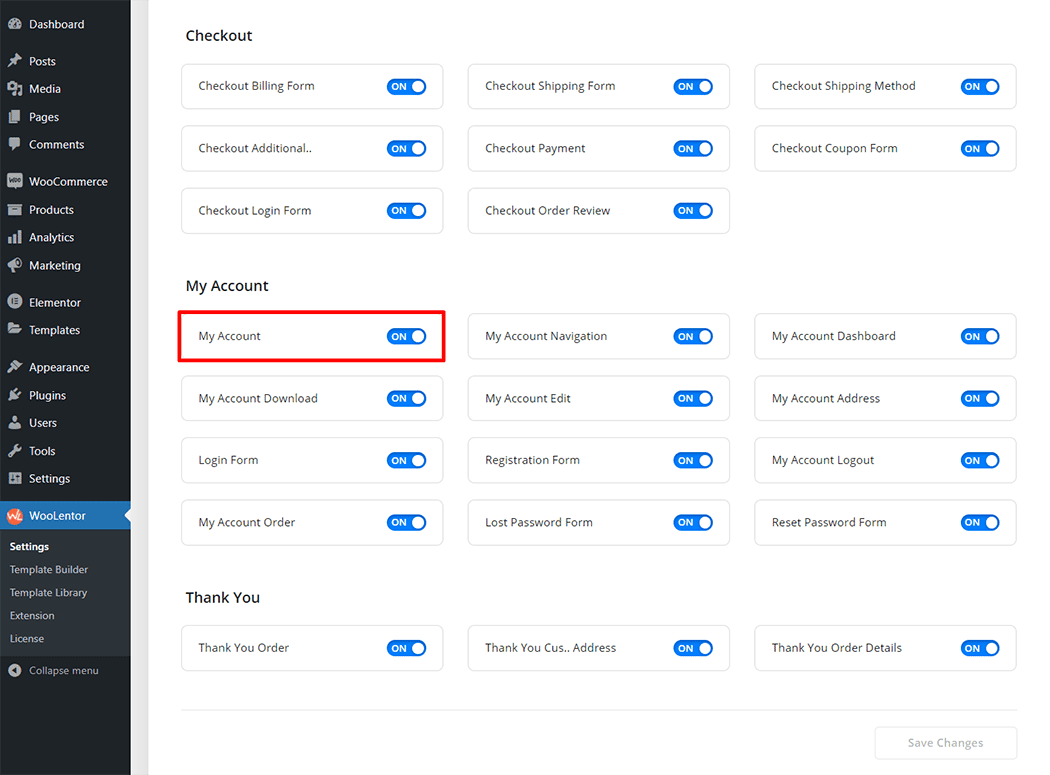Click the Marketing megaphone icon
Viewport: 1050px width, 775px height.
point(15,266)
